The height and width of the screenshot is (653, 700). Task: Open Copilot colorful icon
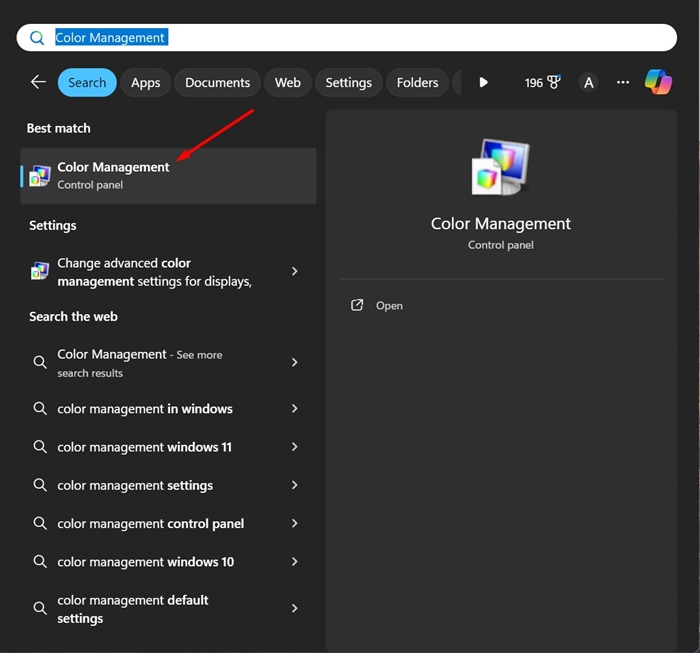click(658, 82)
